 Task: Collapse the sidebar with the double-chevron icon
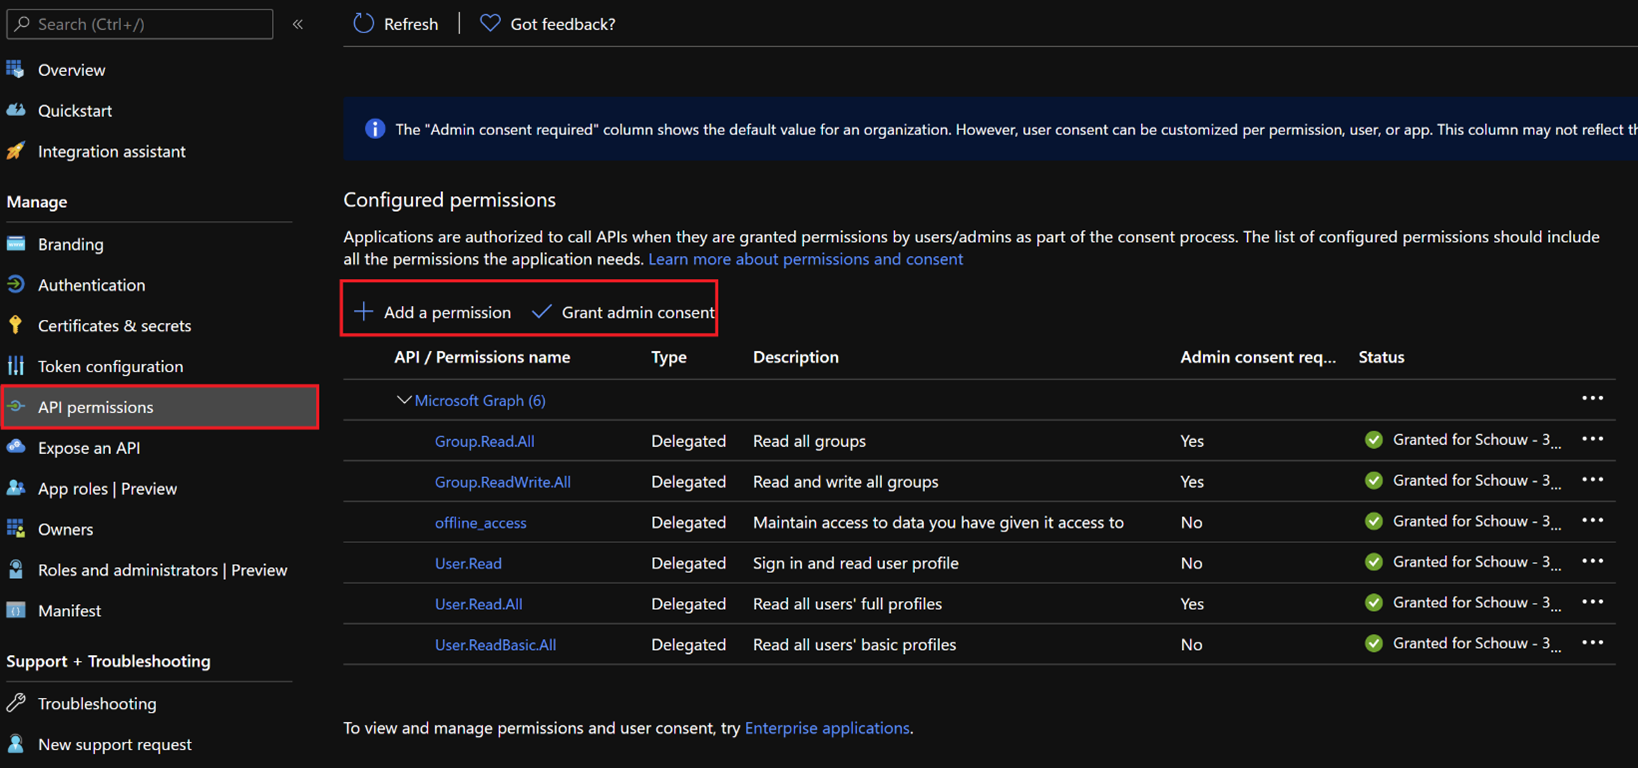tap(298, 24)
